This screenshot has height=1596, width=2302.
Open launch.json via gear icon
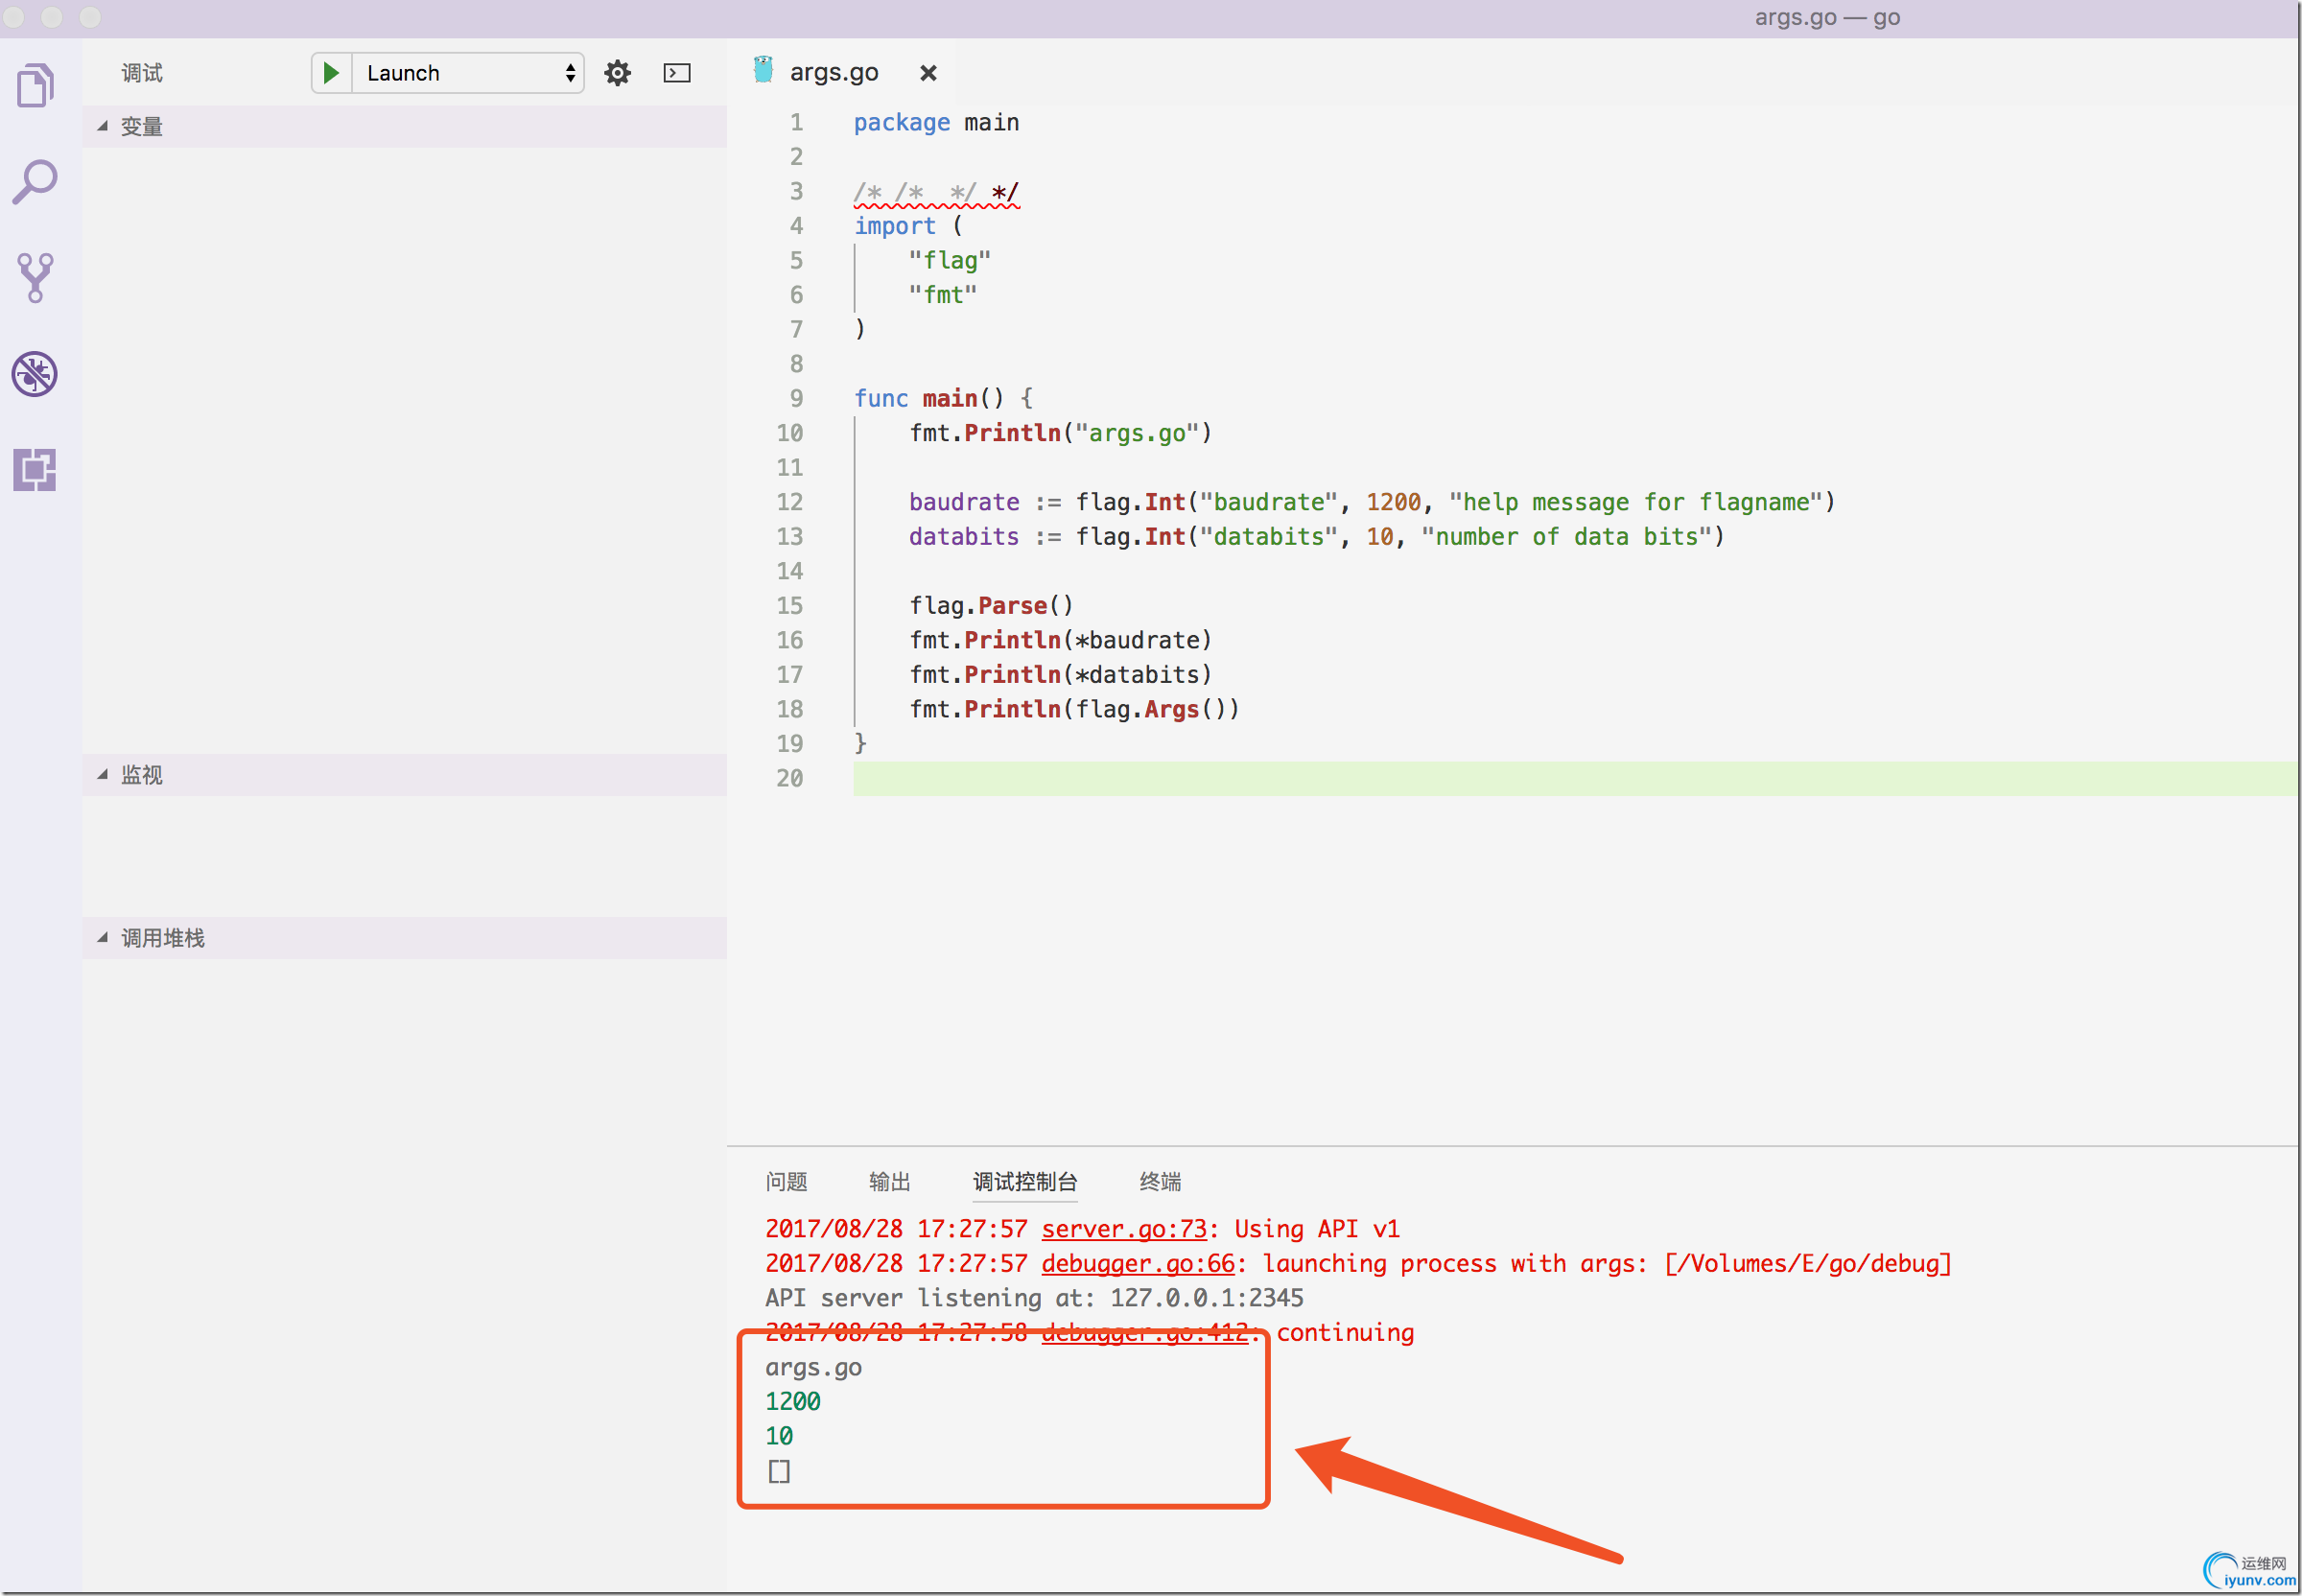[618, 73]
